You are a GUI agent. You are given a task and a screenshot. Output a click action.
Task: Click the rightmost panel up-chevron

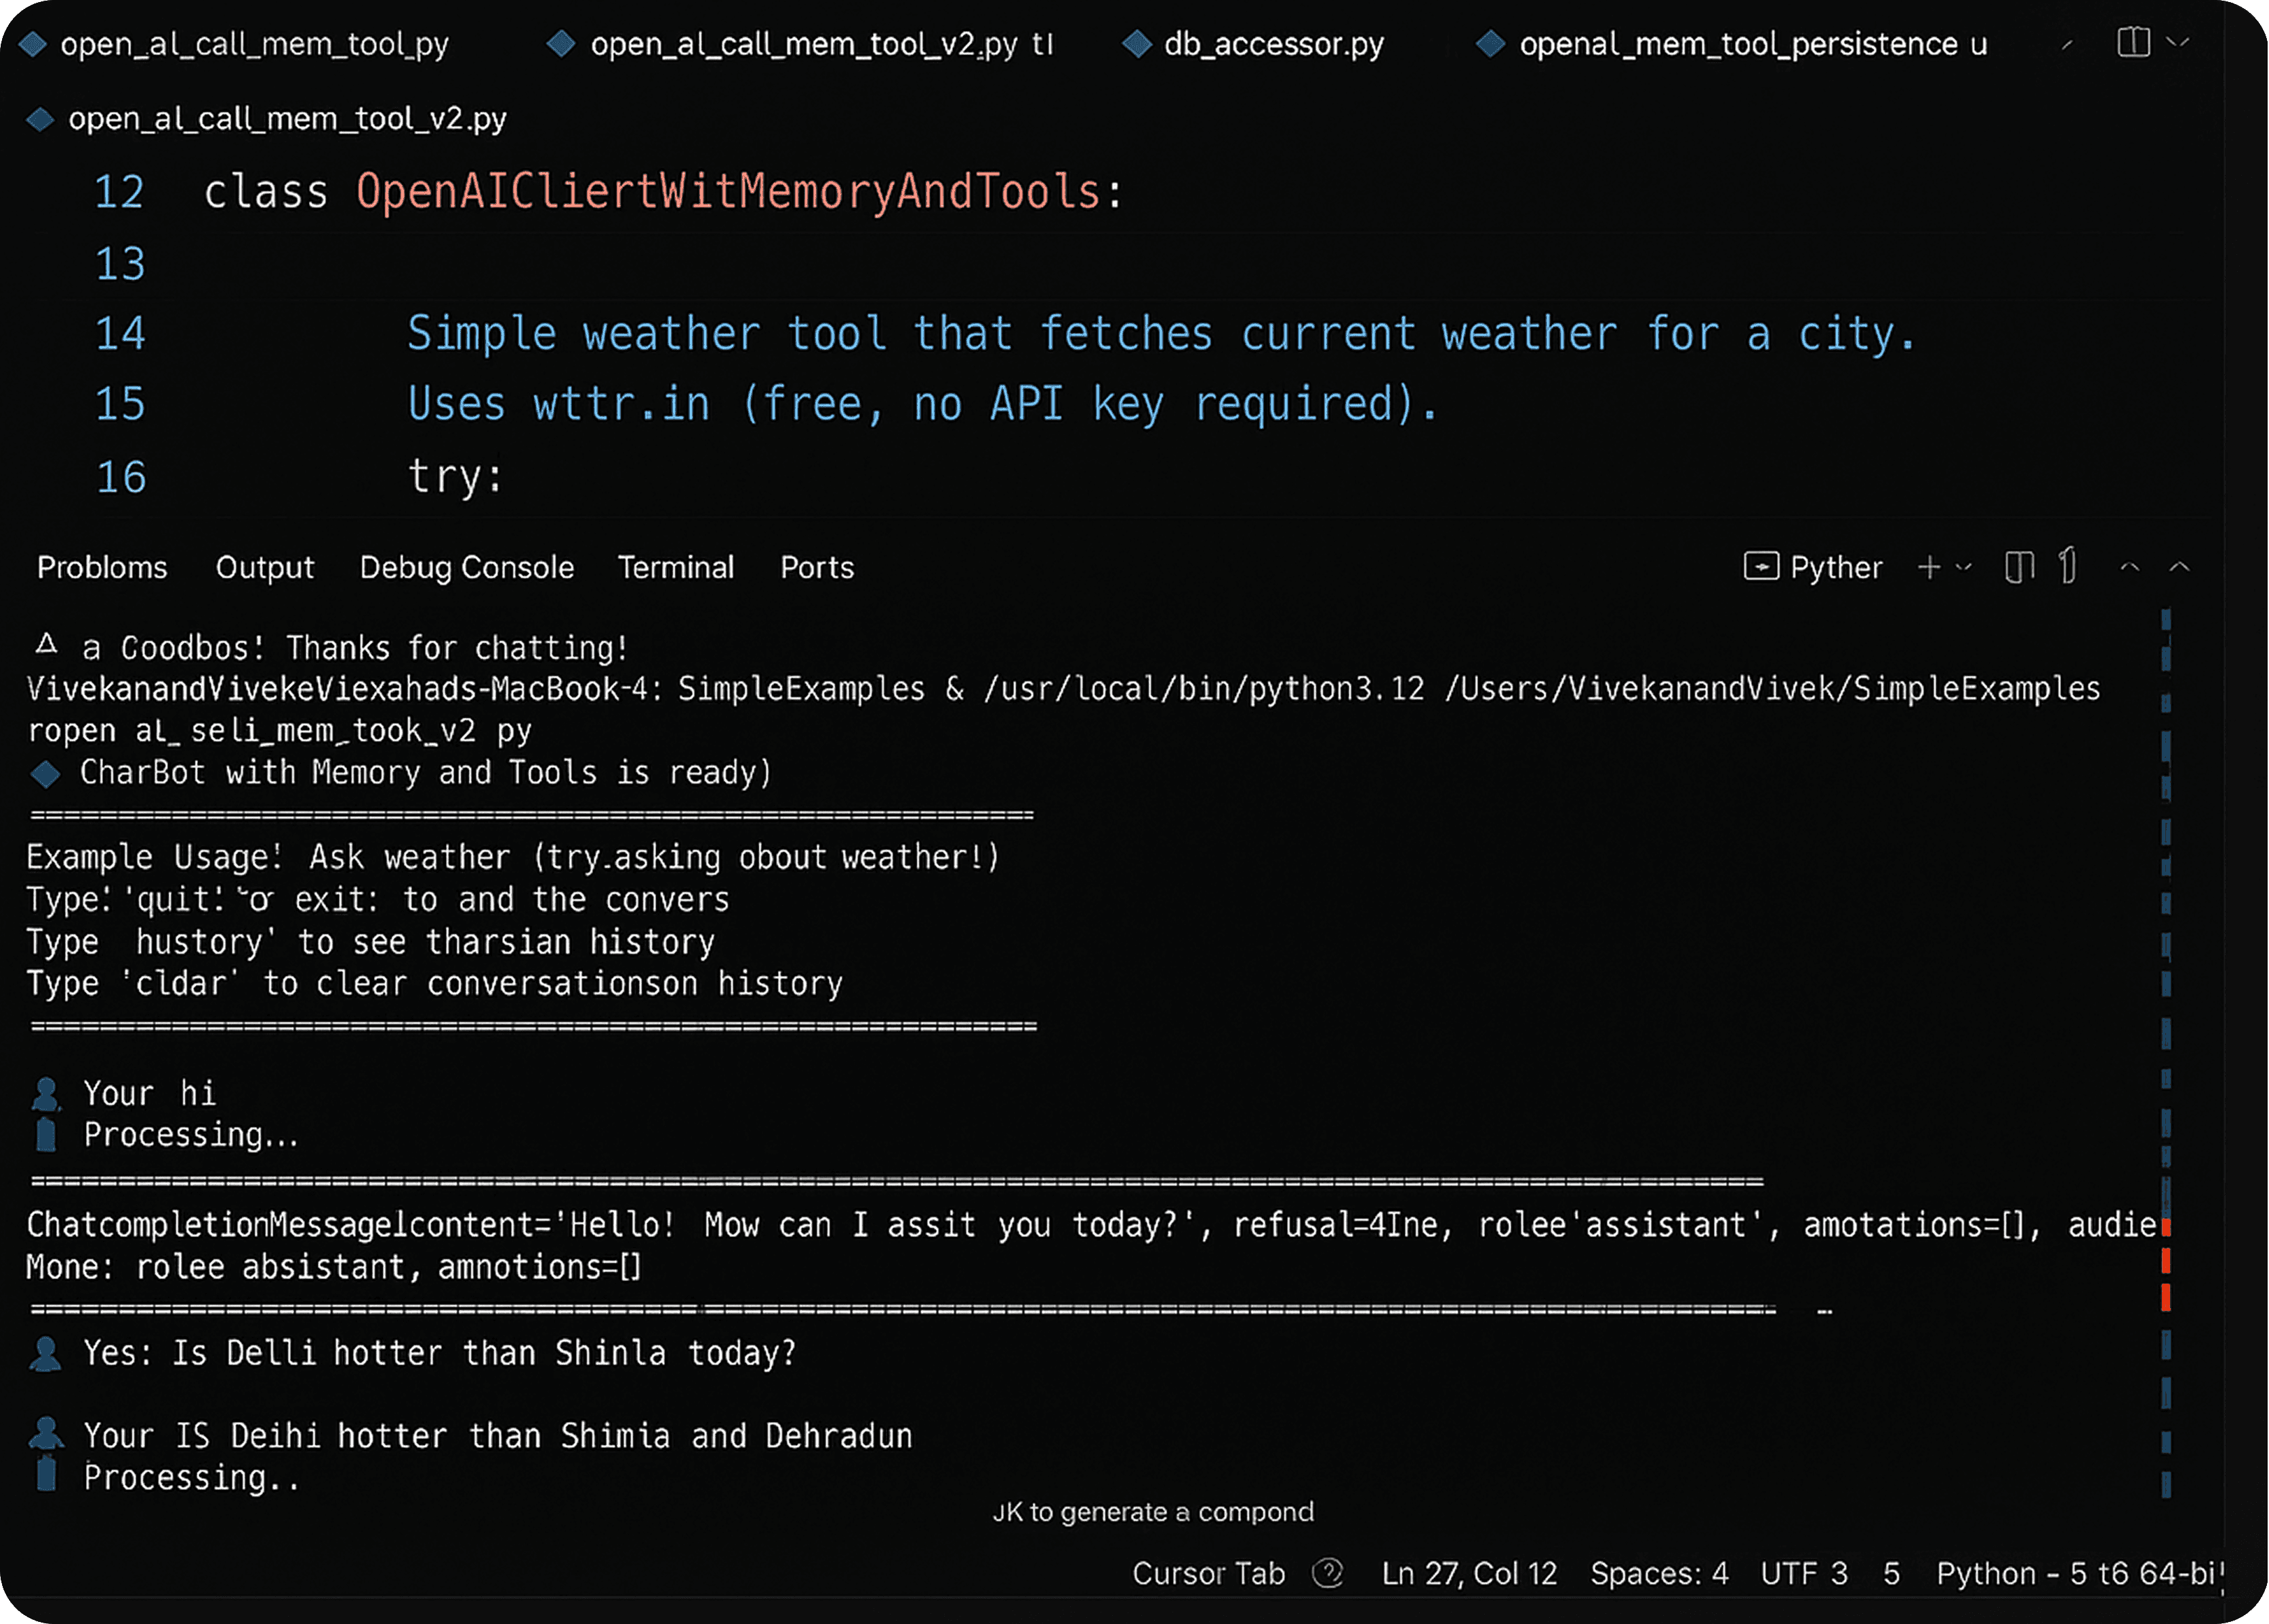click(x=2179, y=567)
